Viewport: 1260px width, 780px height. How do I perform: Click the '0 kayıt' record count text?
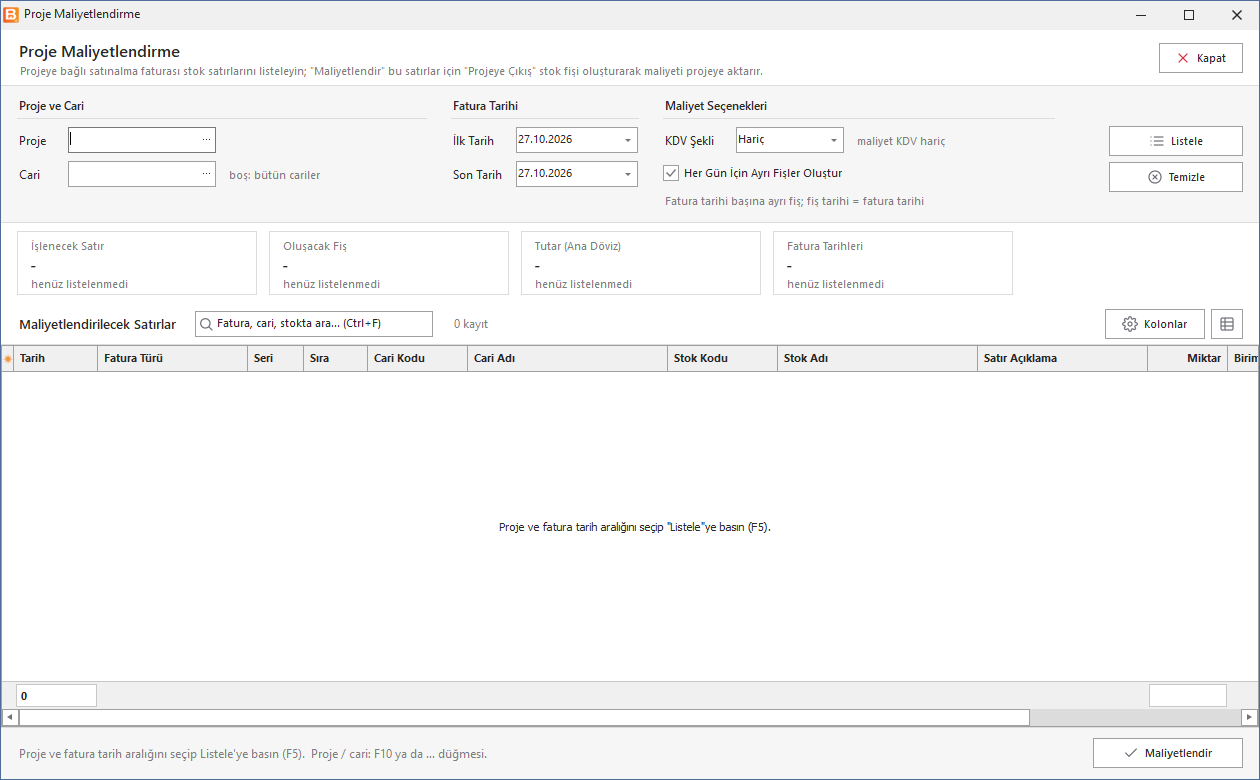471,324
